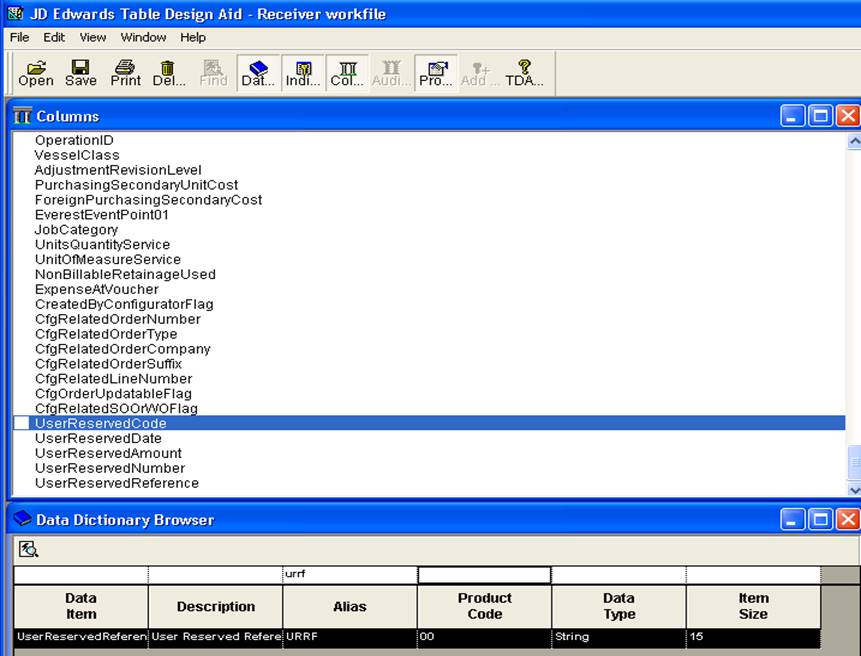Click the Data Type column header
The height and width of the screenshot is (656, 861).
tap(619, 607)
